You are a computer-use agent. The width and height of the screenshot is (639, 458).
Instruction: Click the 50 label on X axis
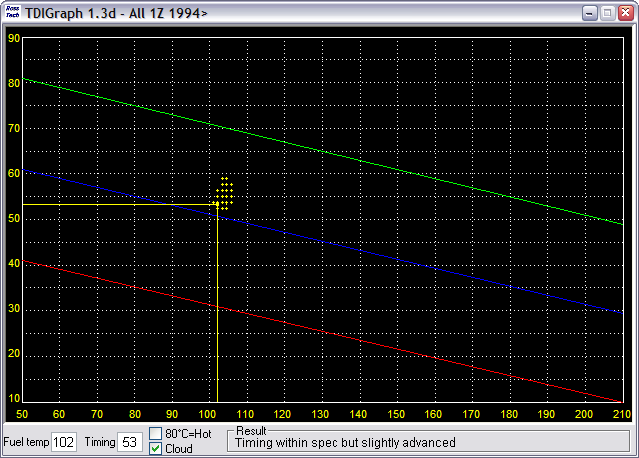pyautogui.click(x=23, y=413)
